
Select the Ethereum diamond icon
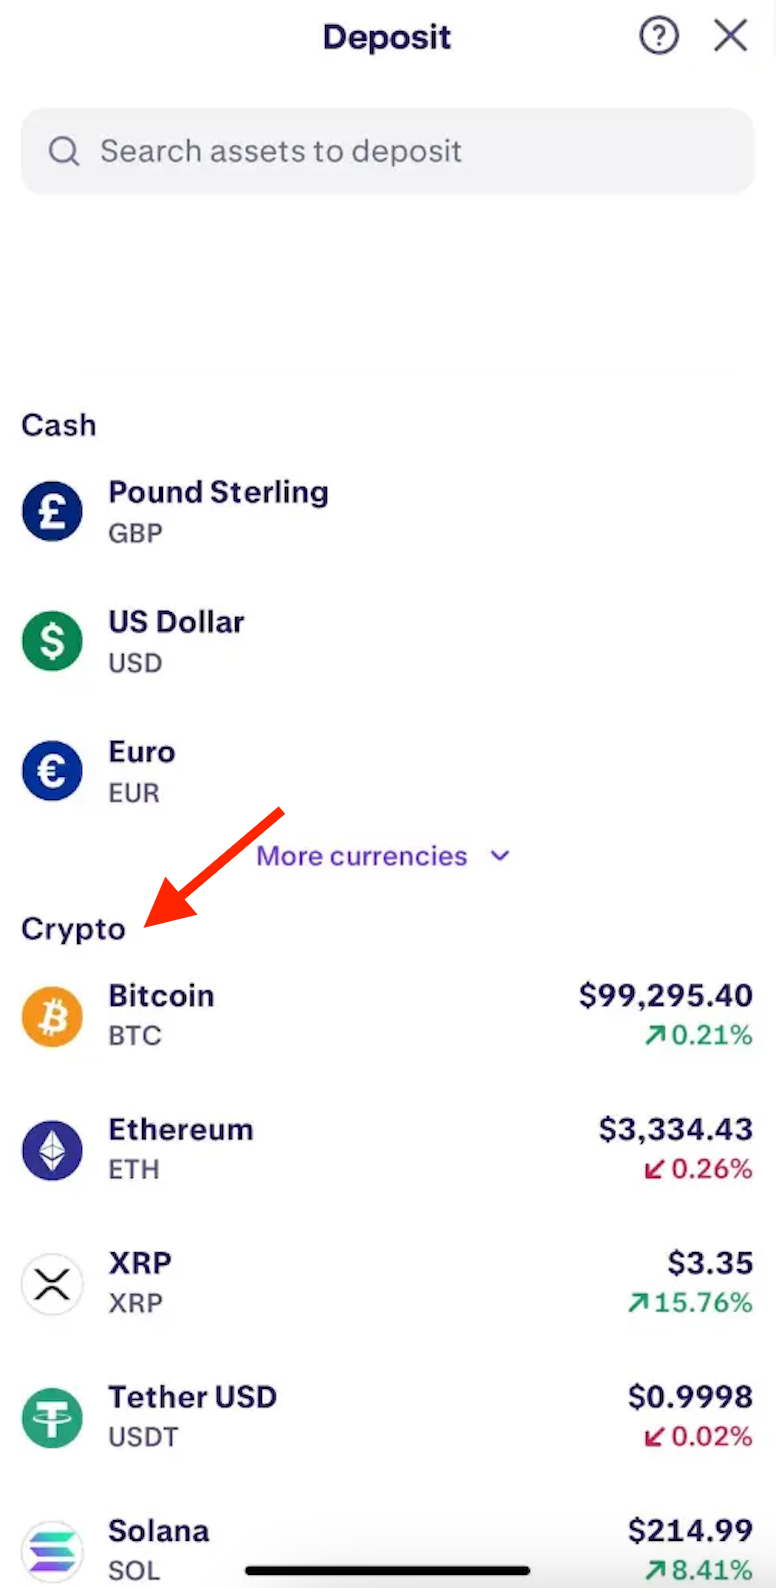coord(52,1150)
